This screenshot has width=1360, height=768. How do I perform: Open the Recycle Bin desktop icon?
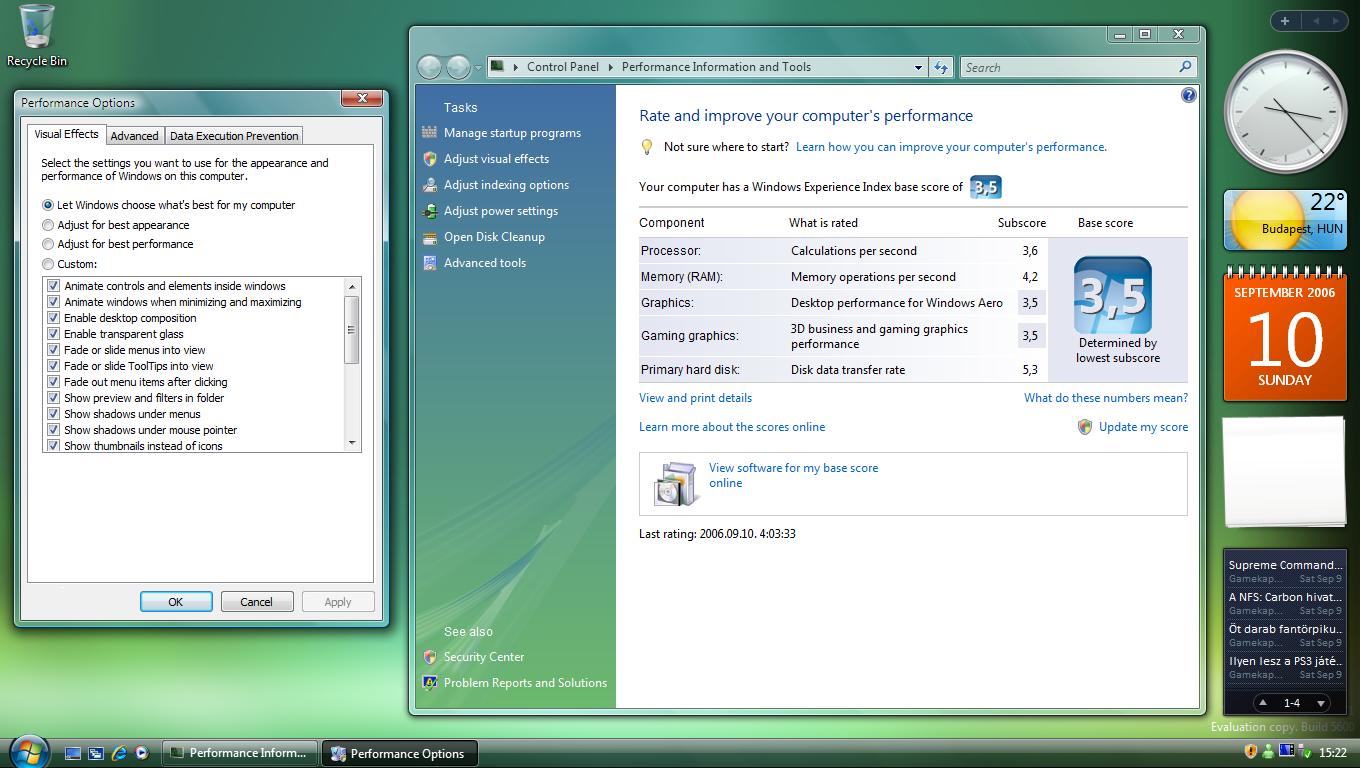(37, 36)
